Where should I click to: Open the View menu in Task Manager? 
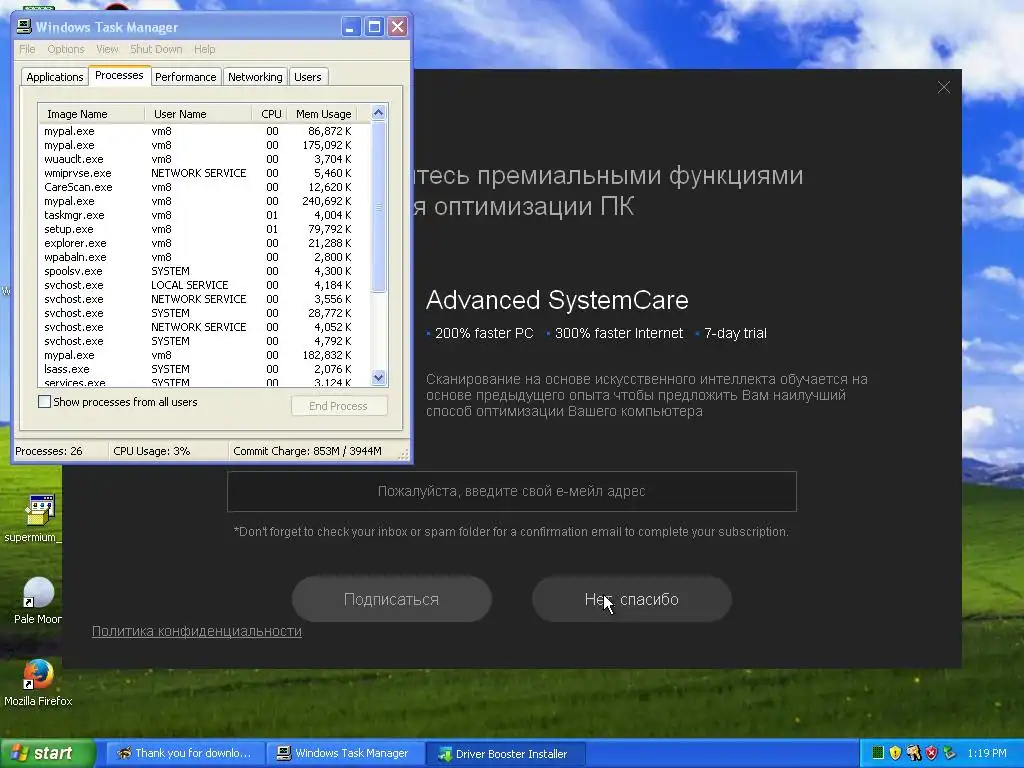[x=107, y=49]
